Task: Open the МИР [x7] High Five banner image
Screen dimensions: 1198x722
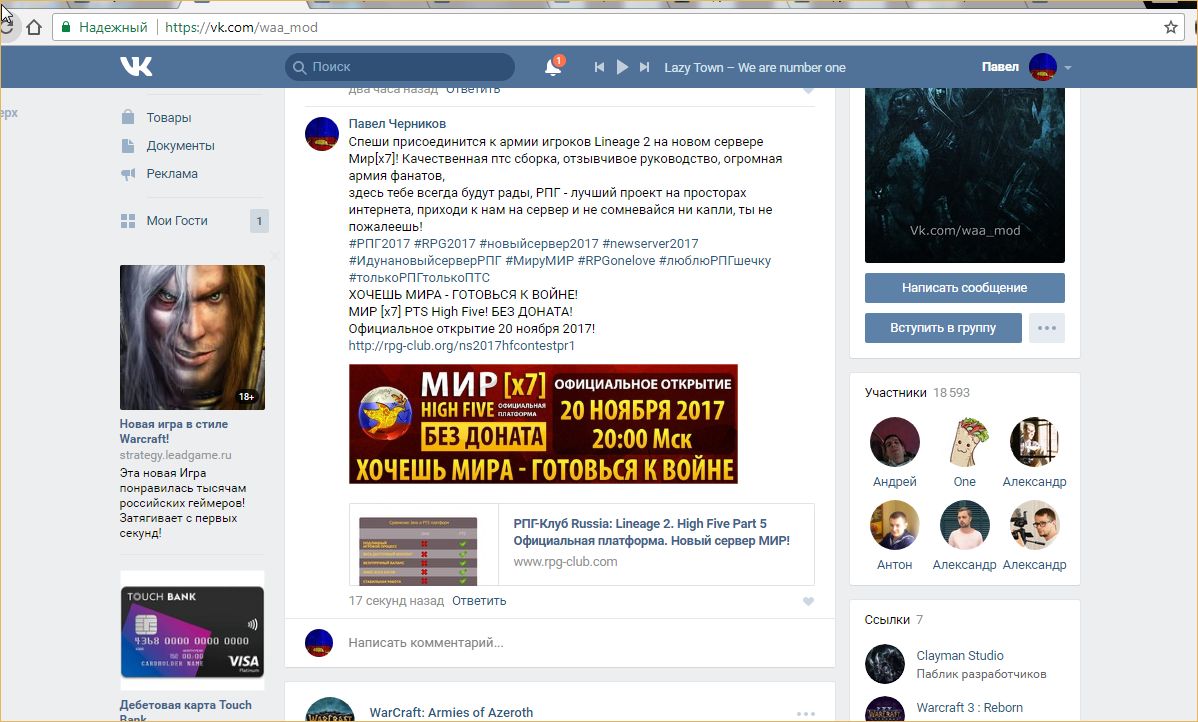Action: pyautogui.click(x=543, y=424)
